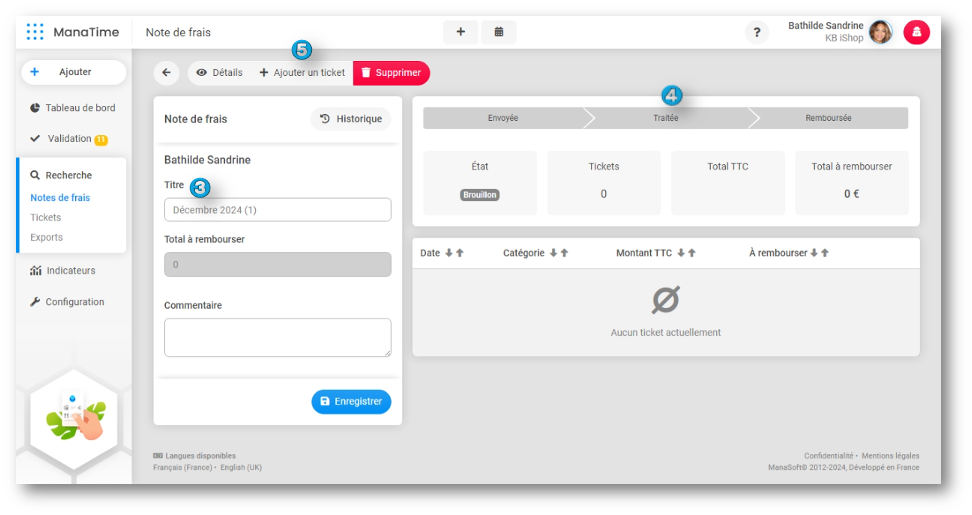Go back with the left arrow button

166,72
